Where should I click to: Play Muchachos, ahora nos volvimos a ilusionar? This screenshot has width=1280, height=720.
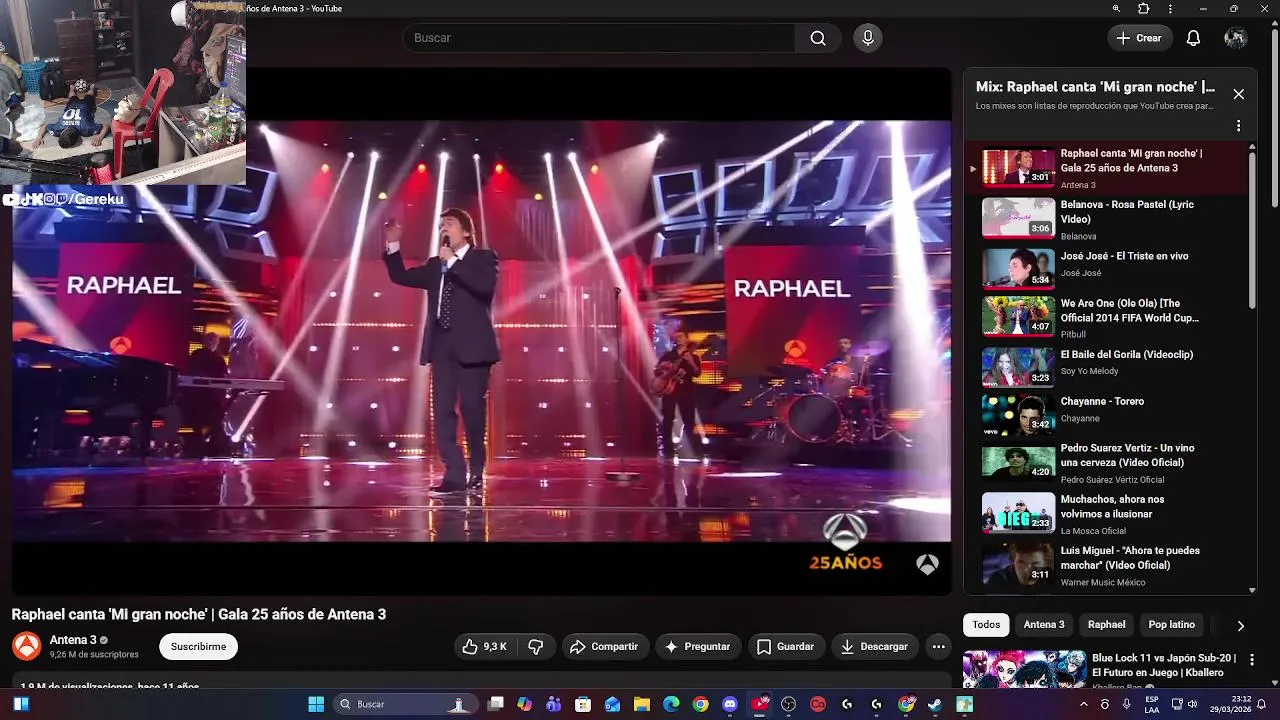point(1107,512)
